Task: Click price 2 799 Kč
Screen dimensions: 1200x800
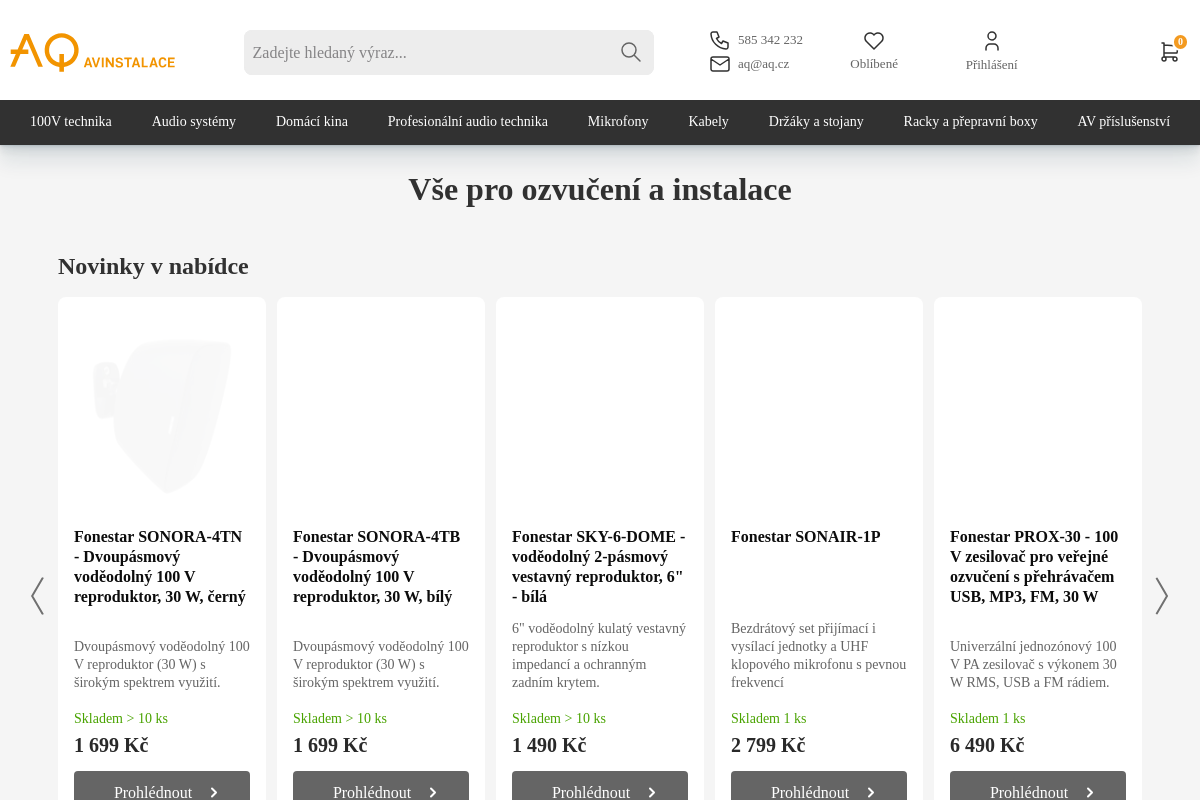Action: click(768, 746)
